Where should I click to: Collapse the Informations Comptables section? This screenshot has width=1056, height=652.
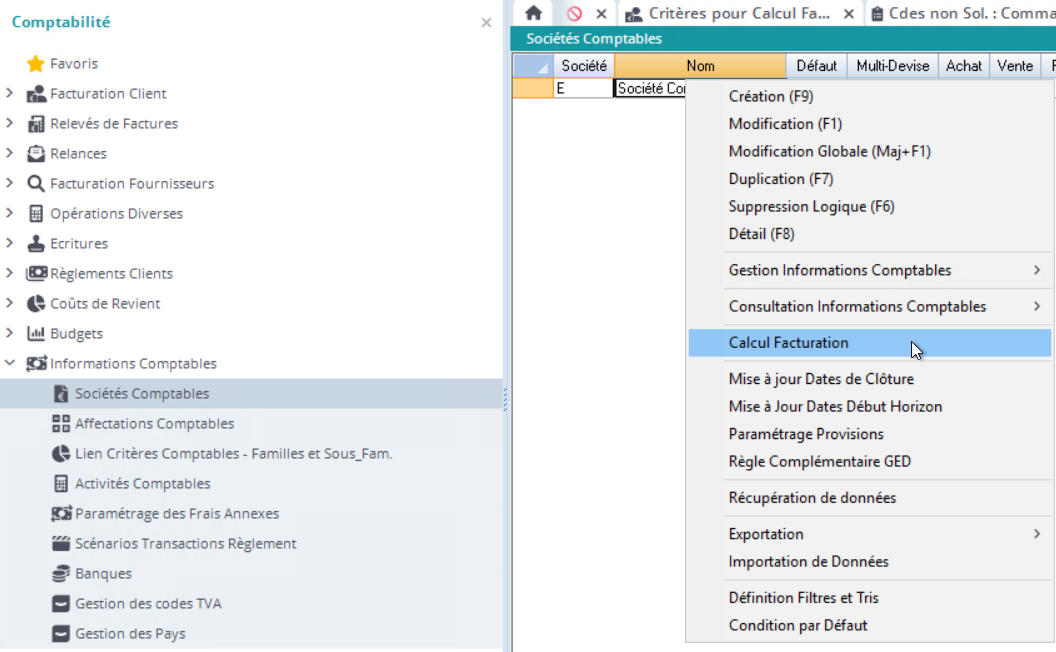10,364
